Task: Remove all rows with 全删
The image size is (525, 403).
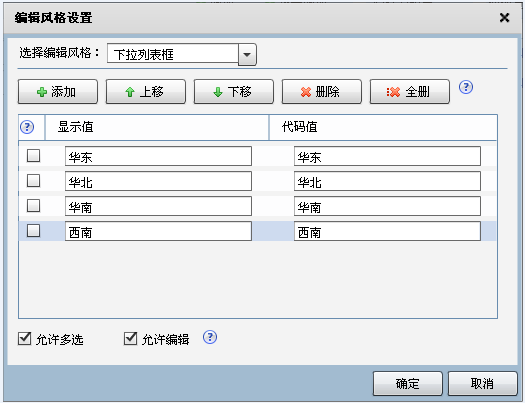Action: click(x=410, y=91)
